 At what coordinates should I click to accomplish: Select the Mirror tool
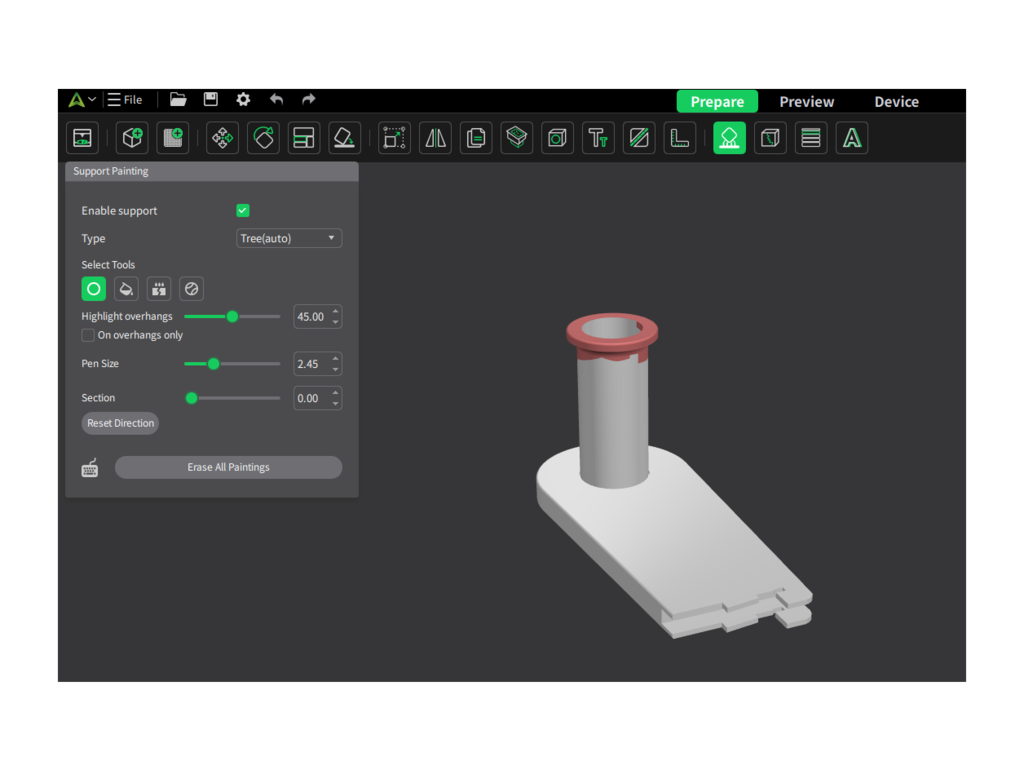435,138
